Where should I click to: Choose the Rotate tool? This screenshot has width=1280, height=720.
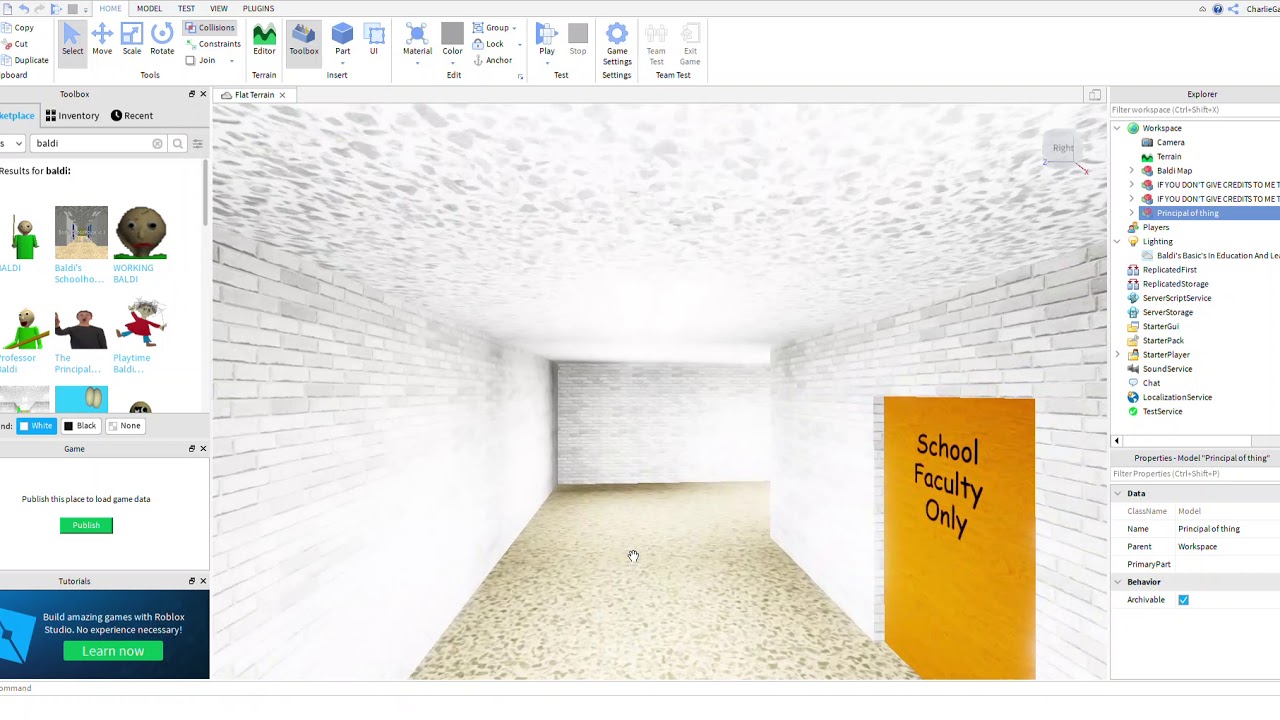point(162,40)
